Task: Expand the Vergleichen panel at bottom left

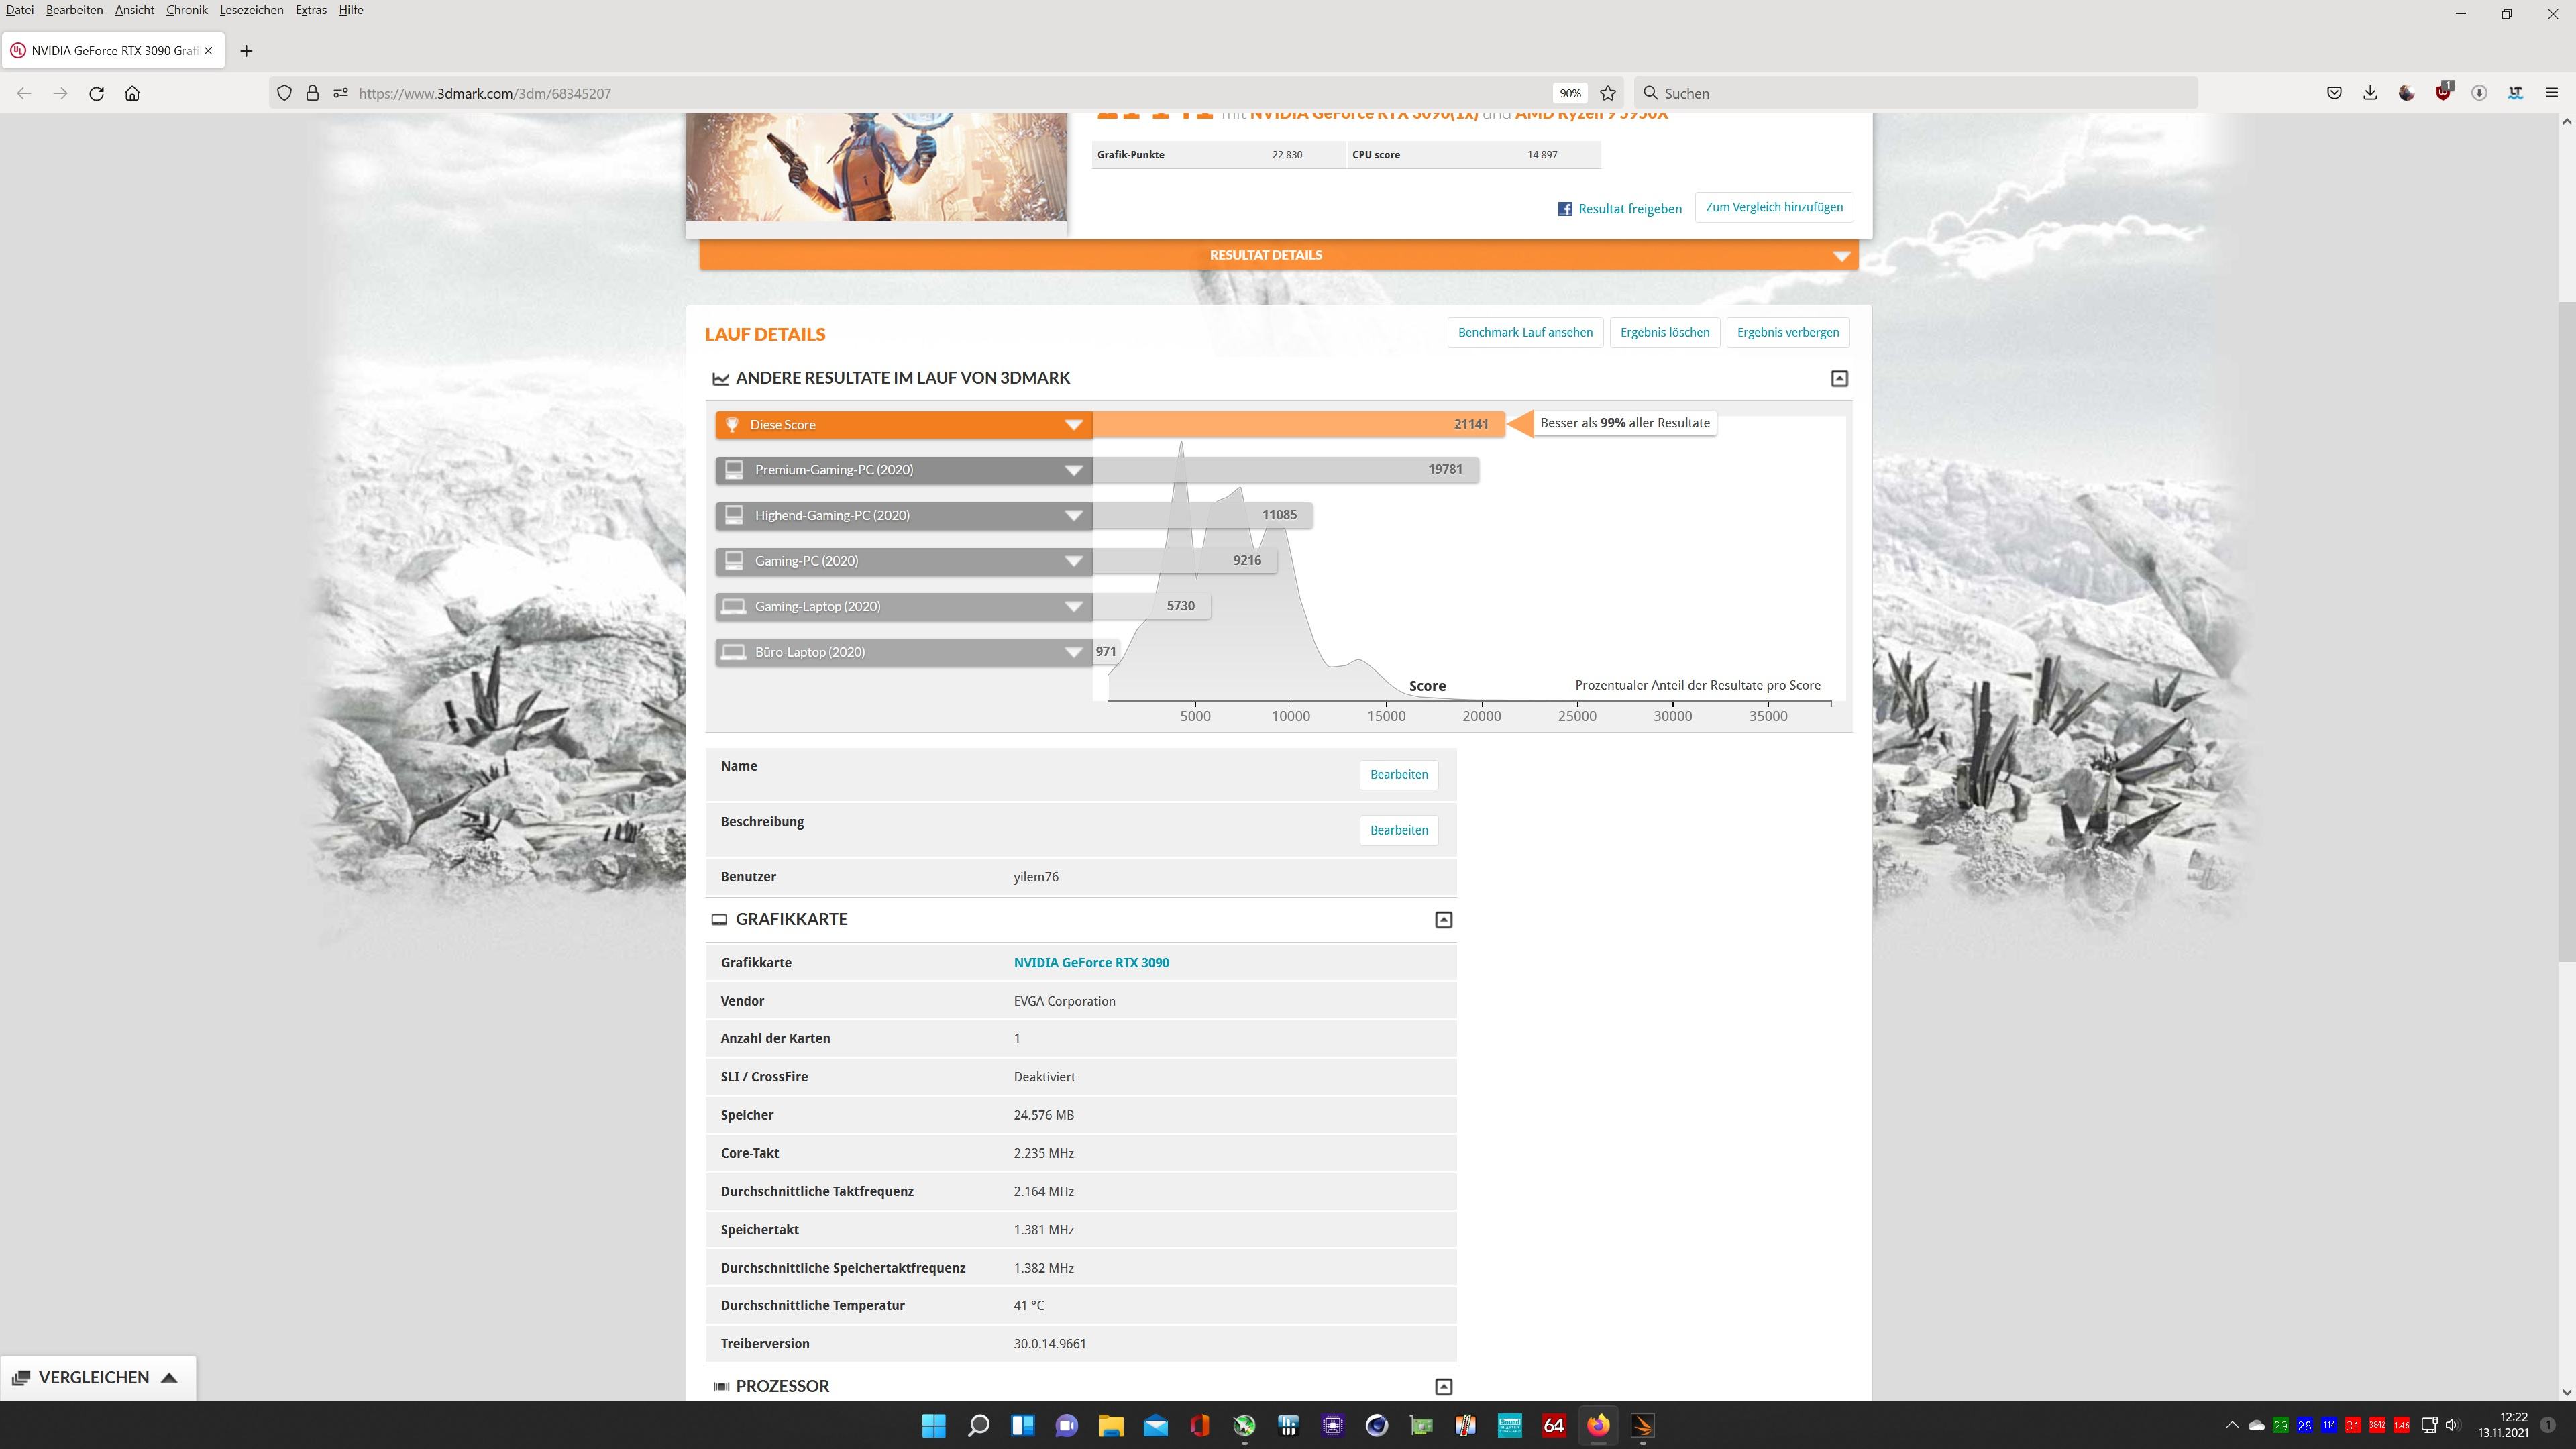Action: coord(96,1377)
